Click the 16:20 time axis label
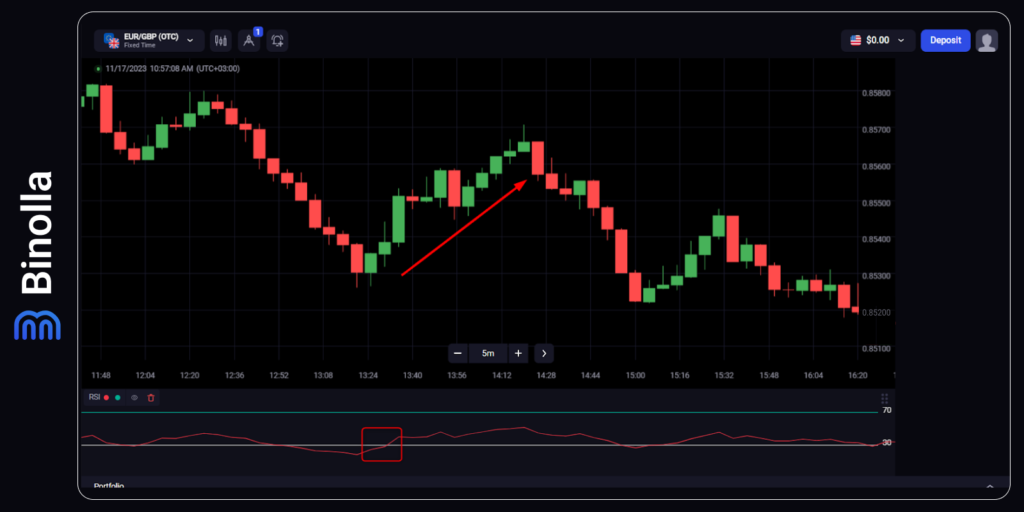Image resolution: width=1024 pixels, height=512 pixels. click(857, 376)
